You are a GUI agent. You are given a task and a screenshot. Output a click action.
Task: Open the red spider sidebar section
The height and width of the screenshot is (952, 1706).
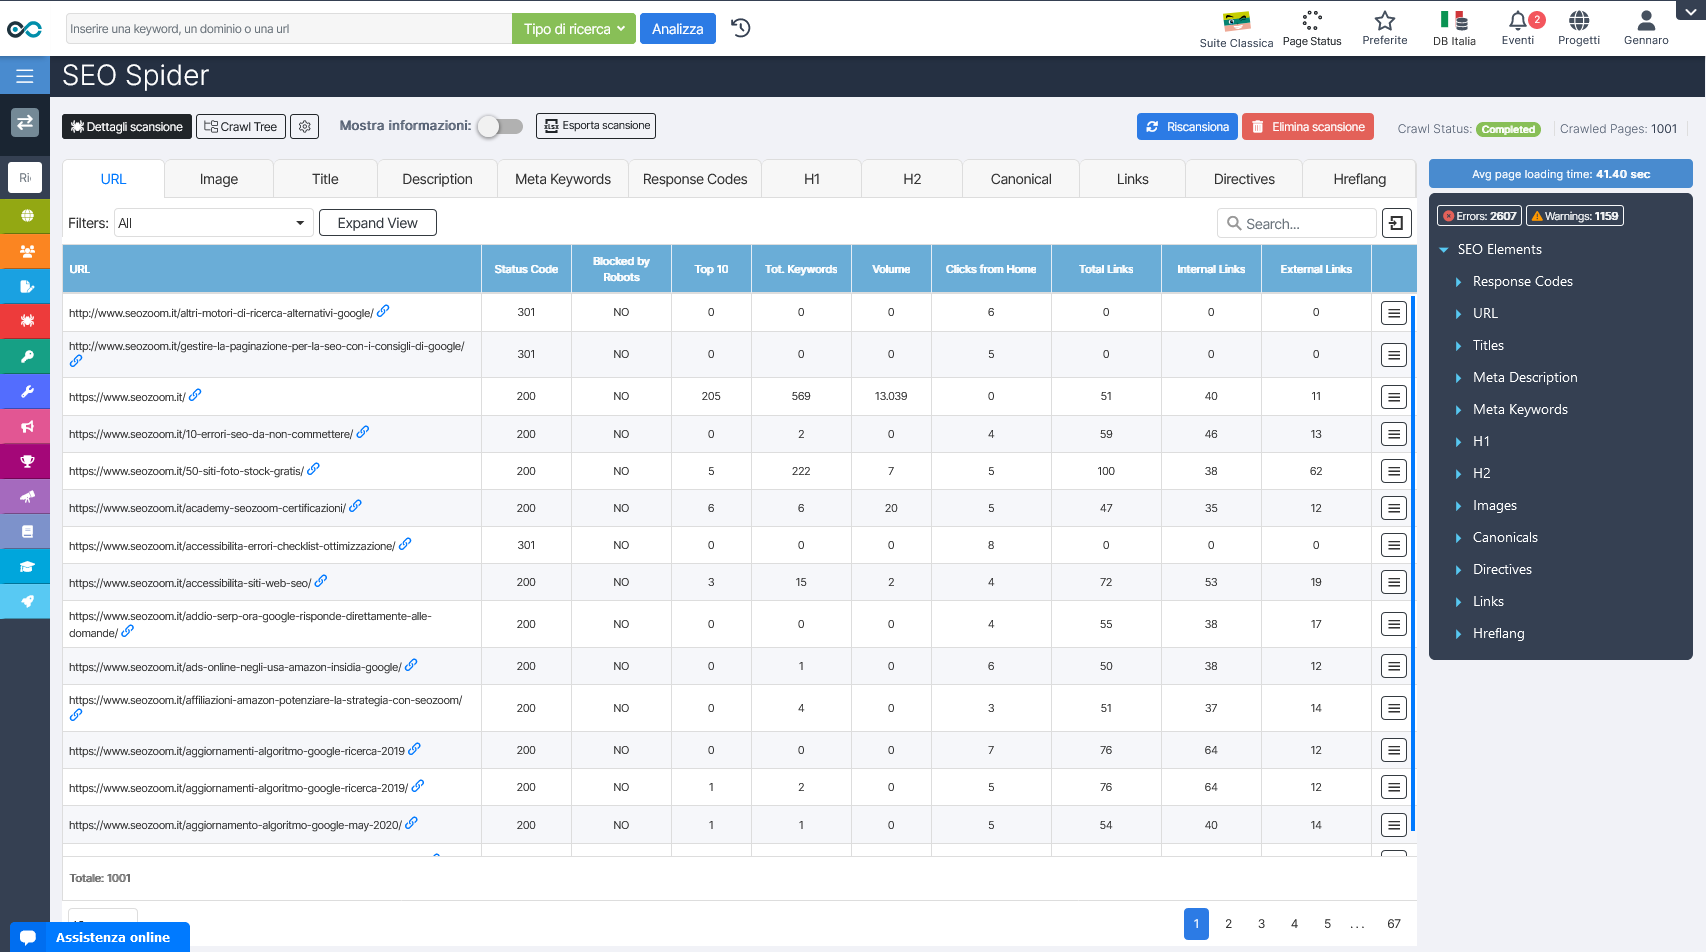point(25,321)
